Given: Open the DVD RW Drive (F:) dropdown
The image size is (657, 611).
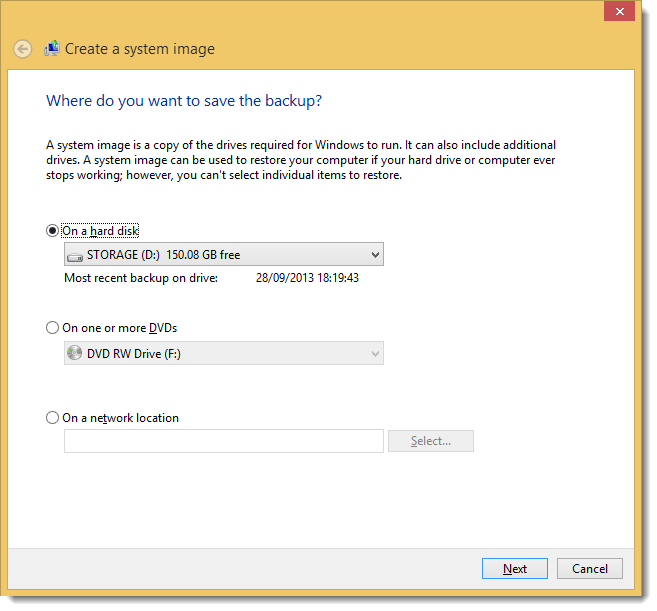Looking at the screenshot, I should [x=224, y=353].
